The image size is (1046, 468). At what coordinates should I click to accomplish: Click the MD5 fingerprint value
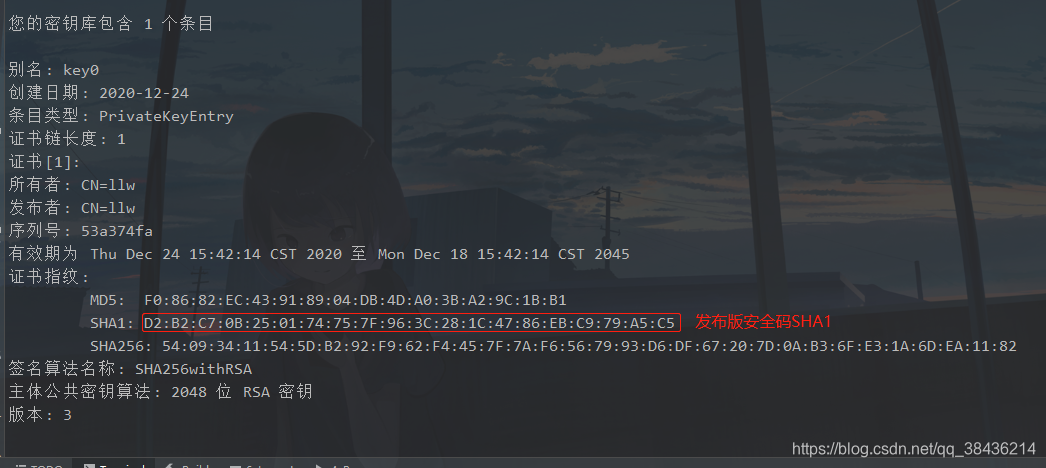355,301
